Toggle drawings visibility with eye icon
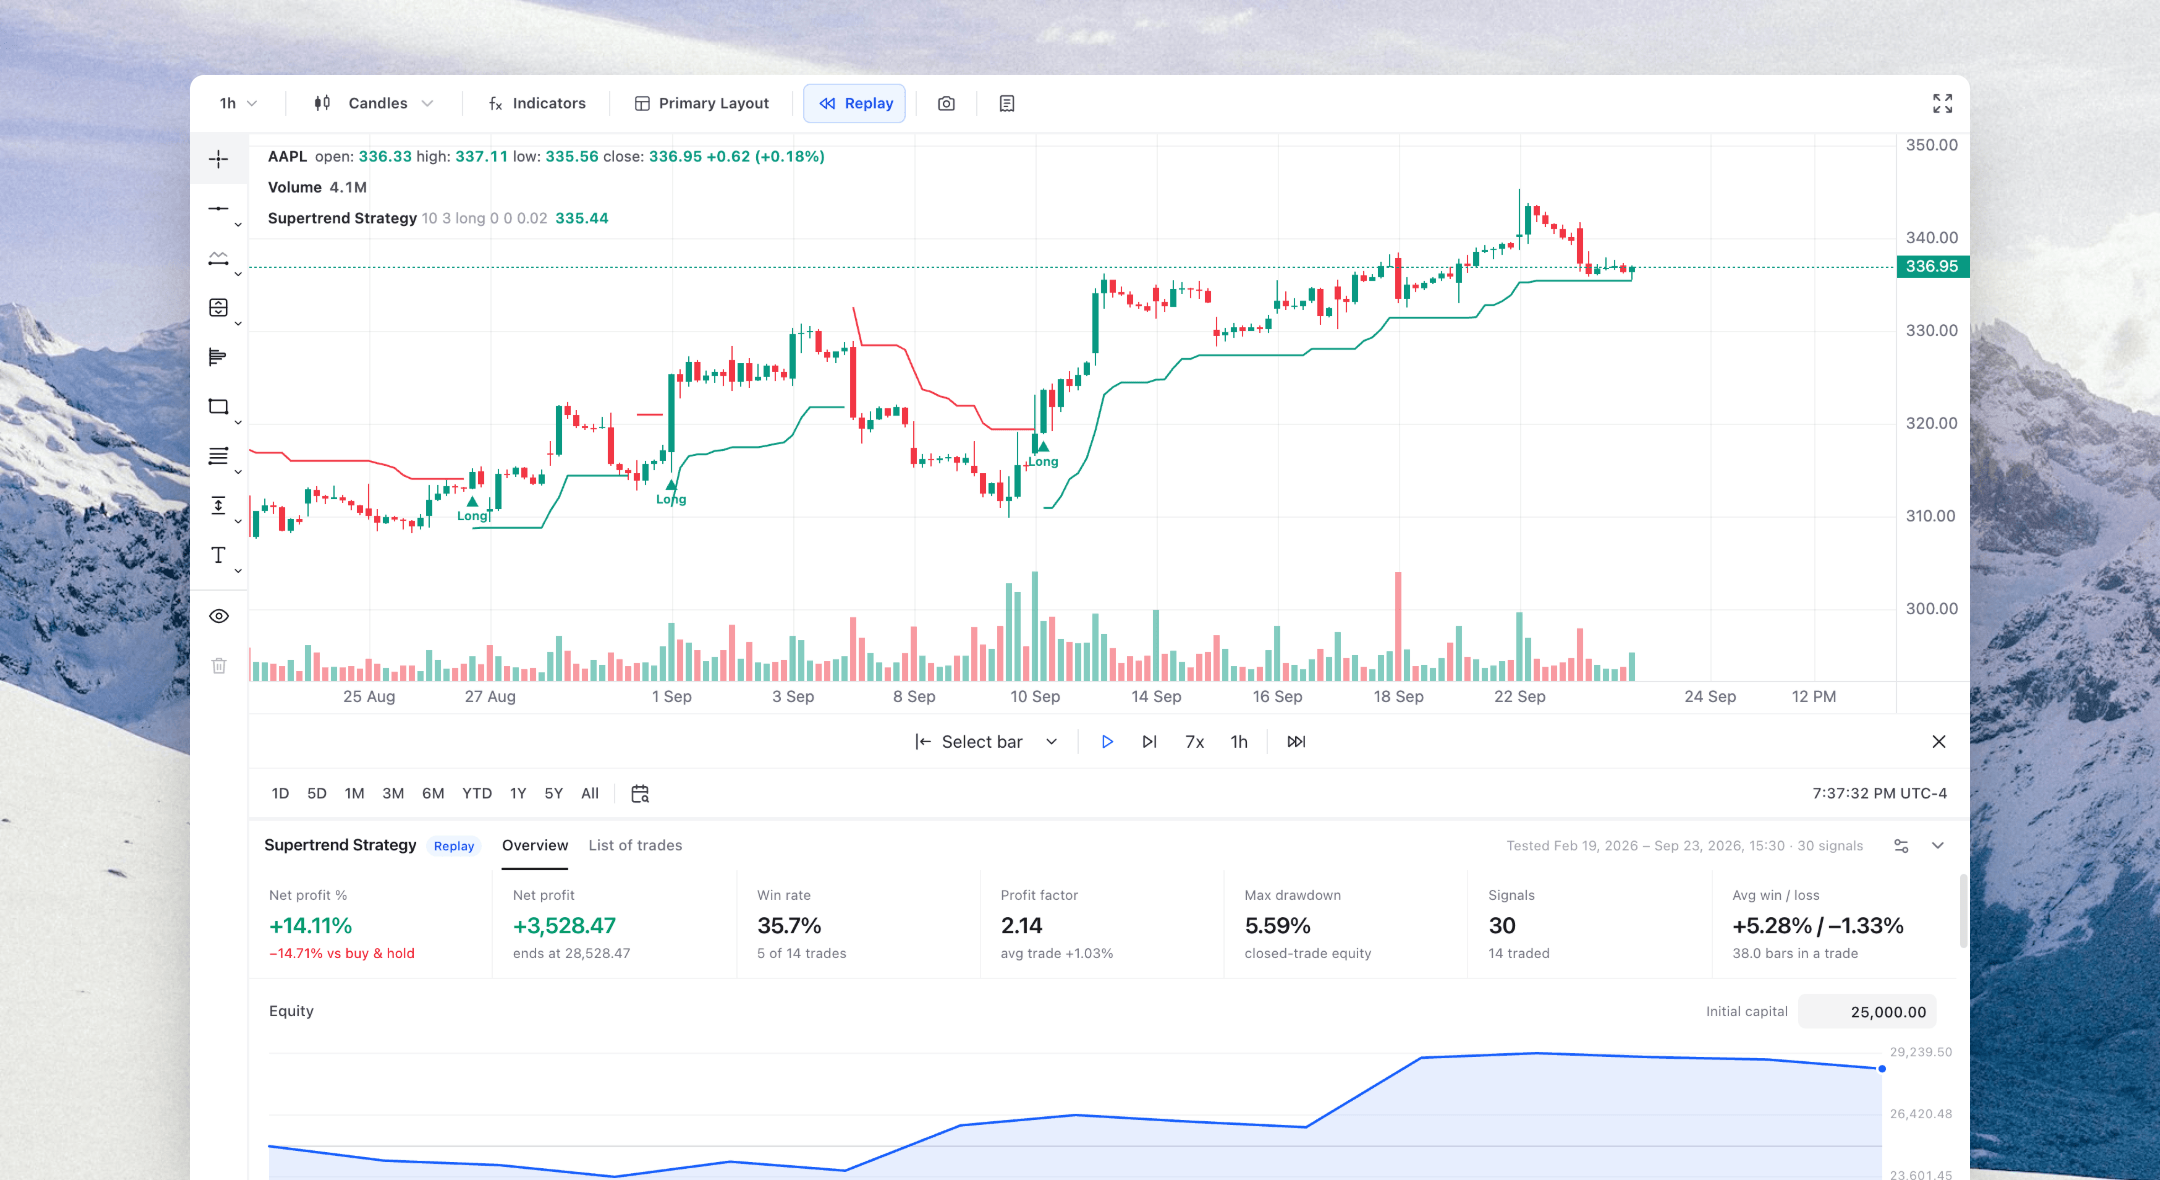The height and width of the screenshot is (1180, 2160). click(219, 616)
